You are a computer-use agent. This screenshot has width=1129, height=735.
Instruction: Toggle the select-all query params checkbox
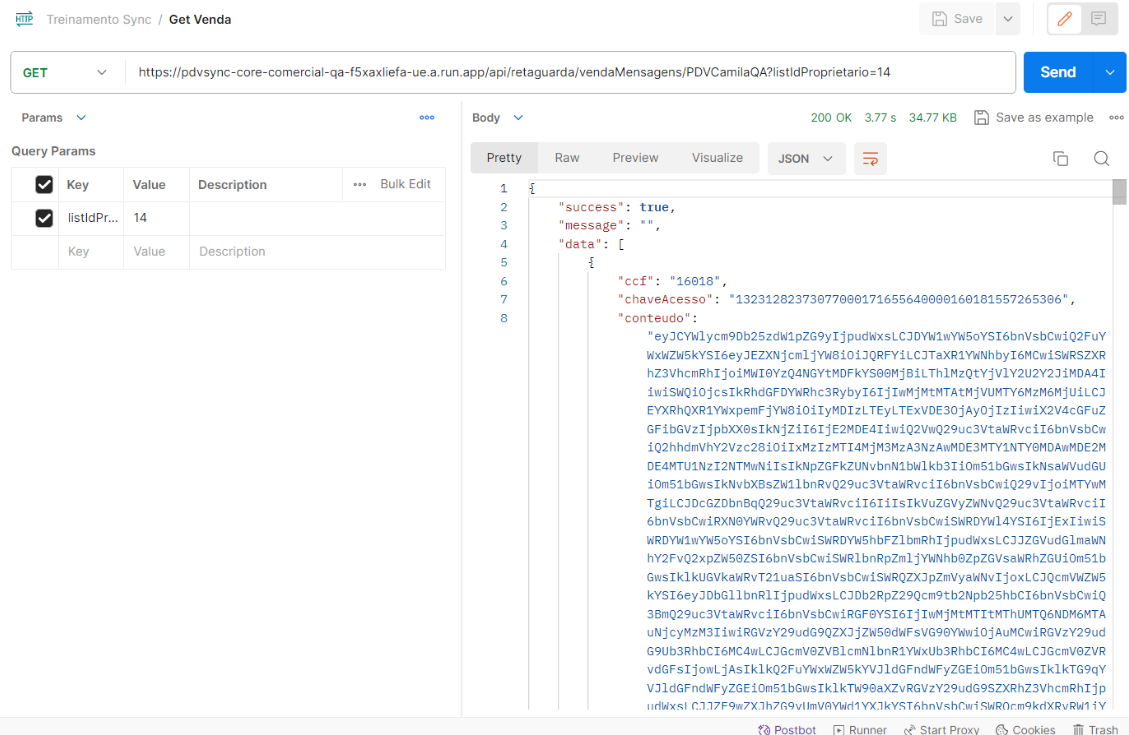click(44, 184)
